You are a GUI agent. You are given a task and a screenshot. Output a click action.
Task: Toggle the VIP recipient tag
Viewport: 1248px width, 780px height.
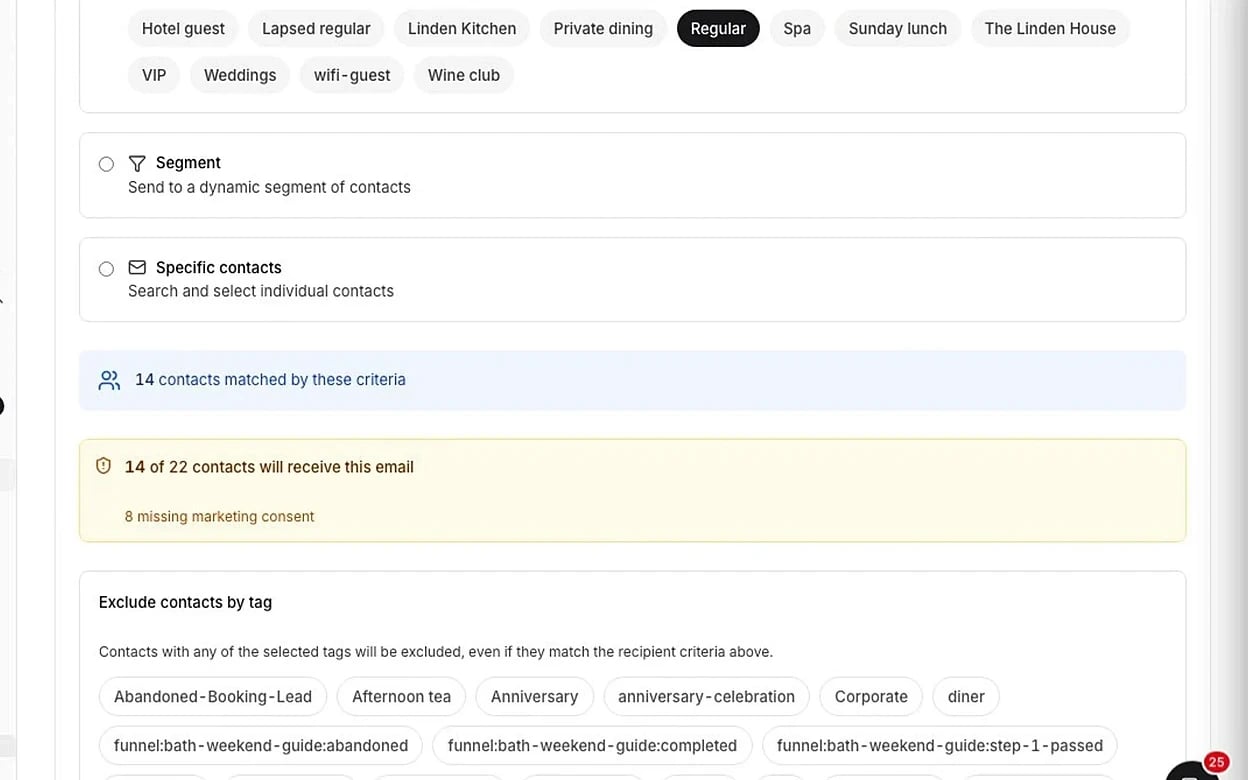coord(154,75)
